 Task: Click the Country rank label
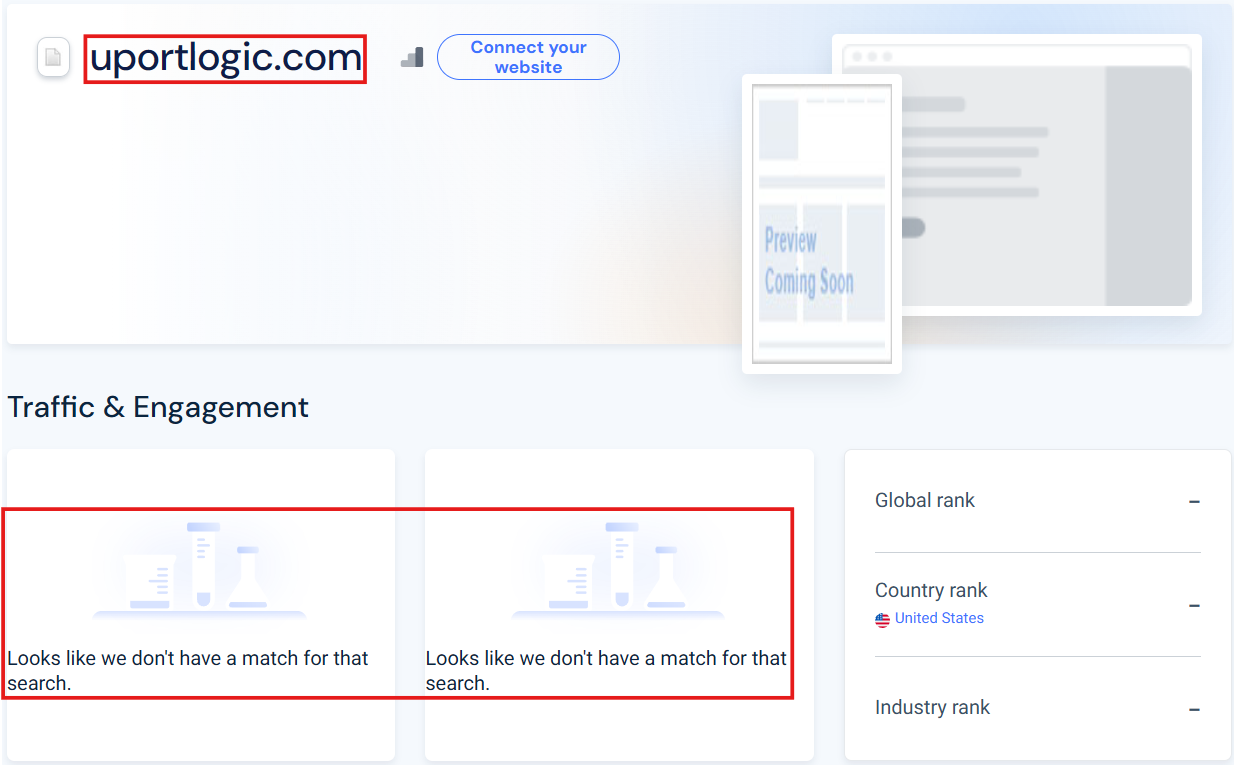coord(931,590)
